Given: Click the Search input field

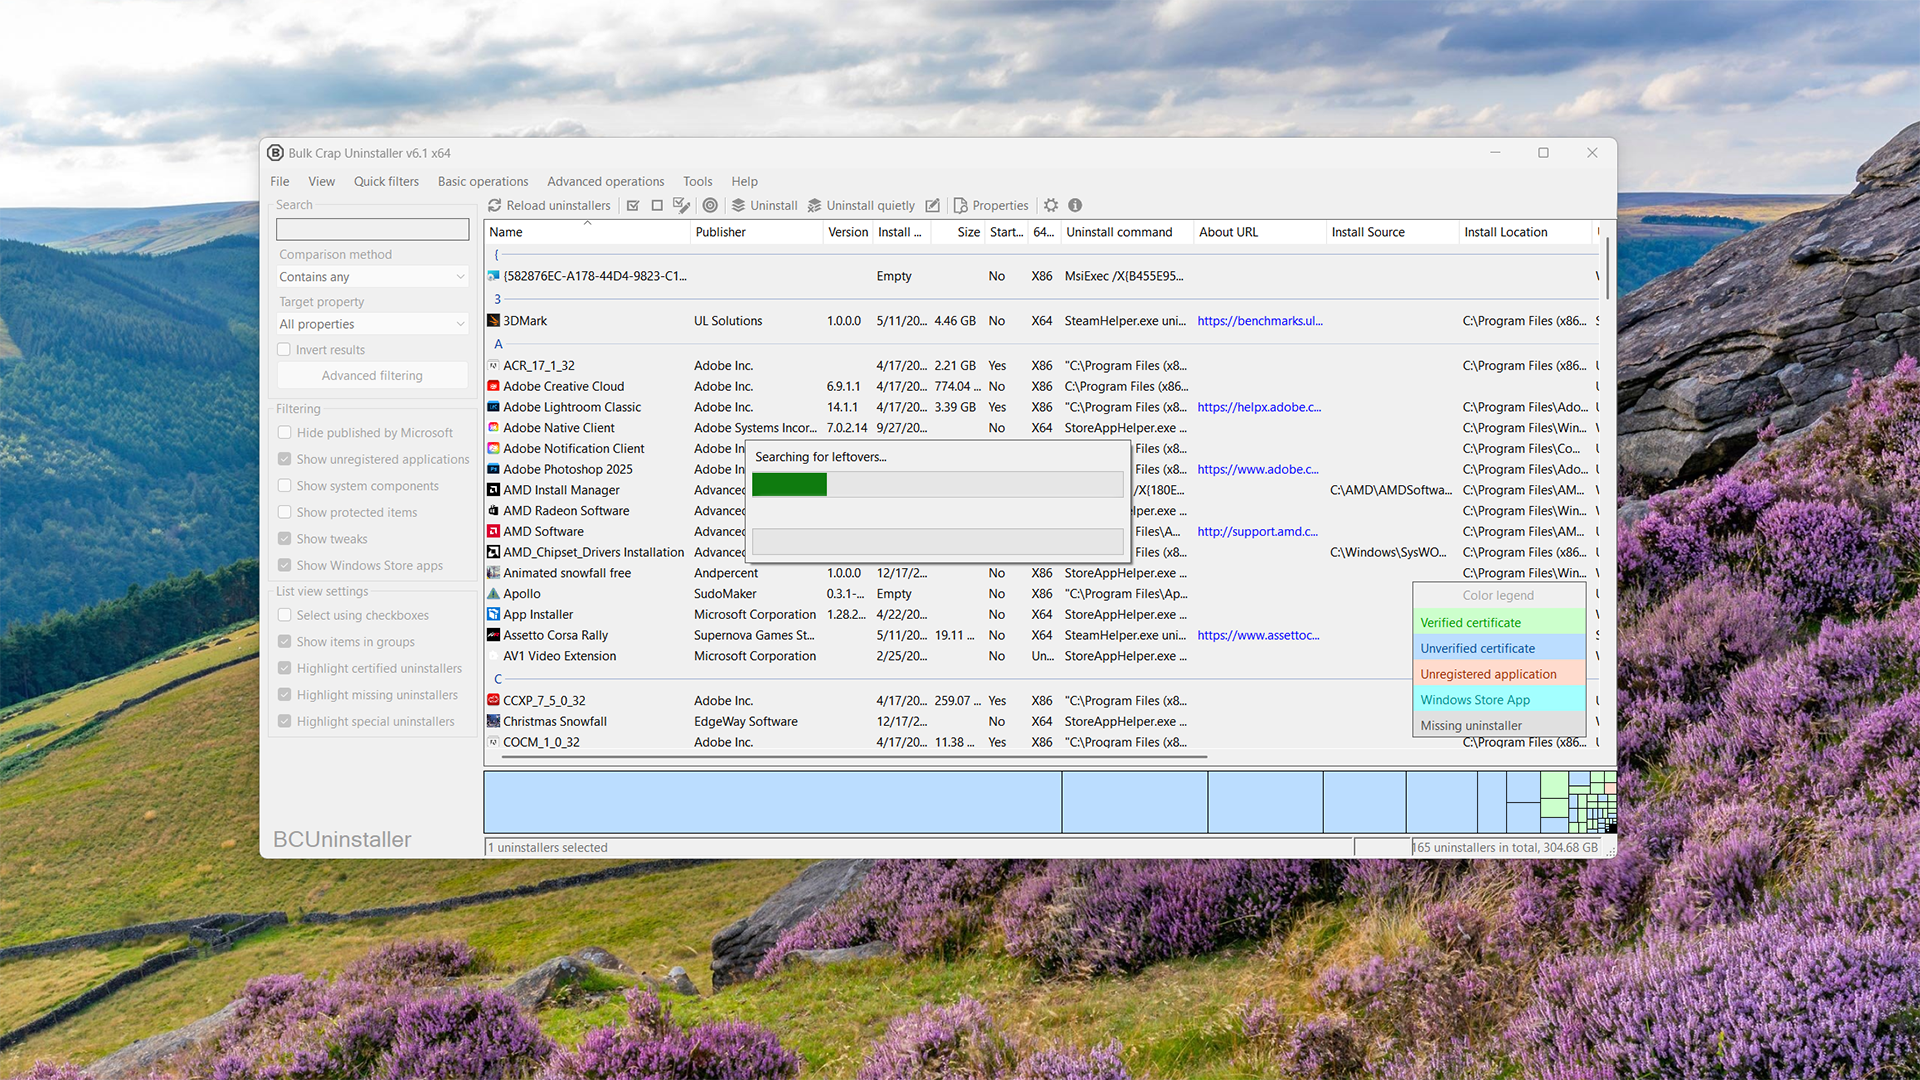Looking at the screenshot, I should pyautogui.click(x=372, y=229).
